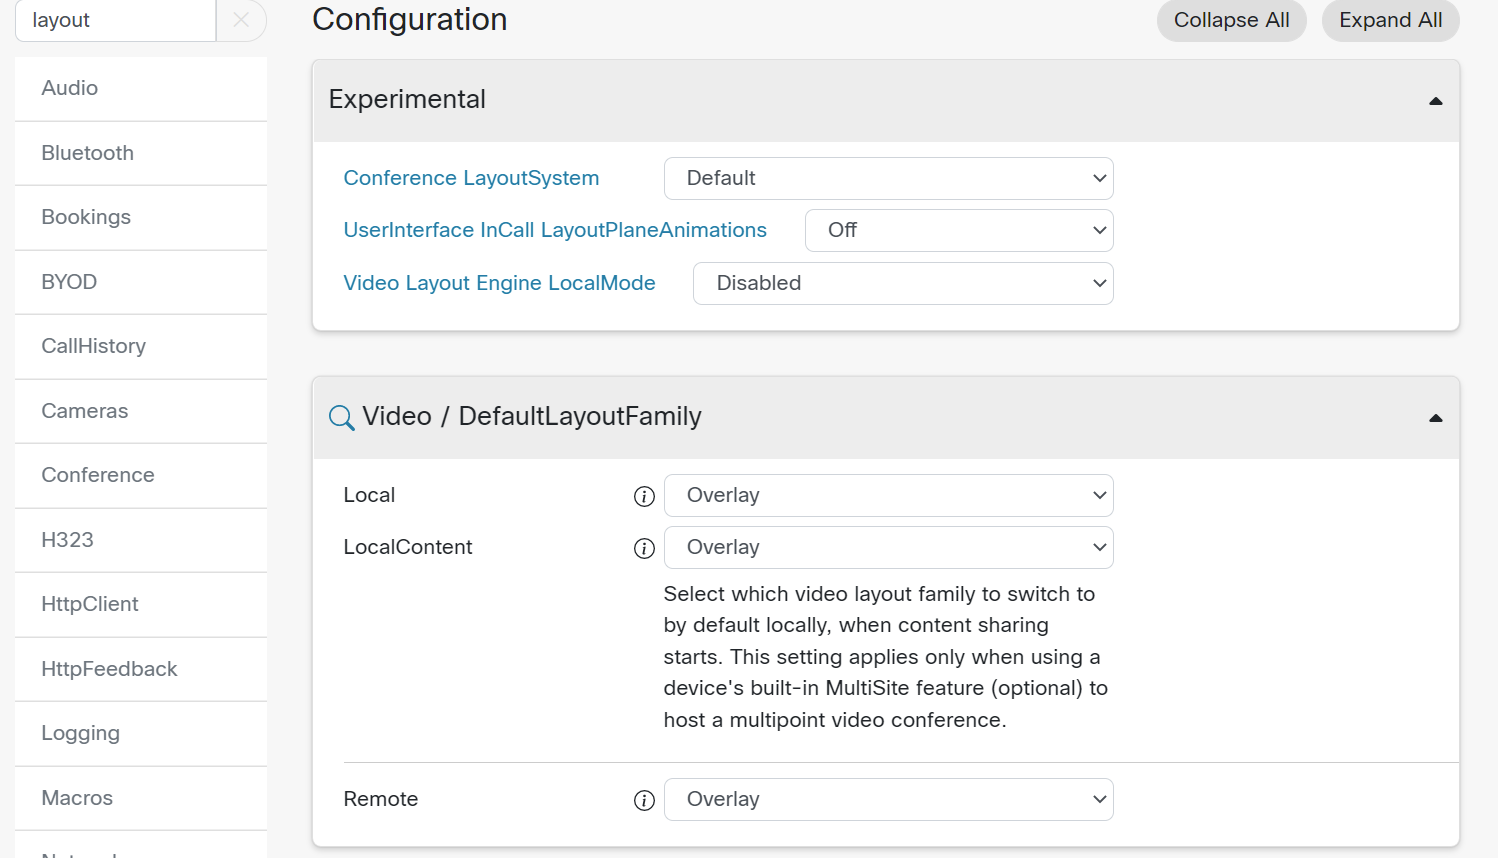Select the Conference category in the sidebar
This screenshot has width=1498, height=858.
coord(97,475)
